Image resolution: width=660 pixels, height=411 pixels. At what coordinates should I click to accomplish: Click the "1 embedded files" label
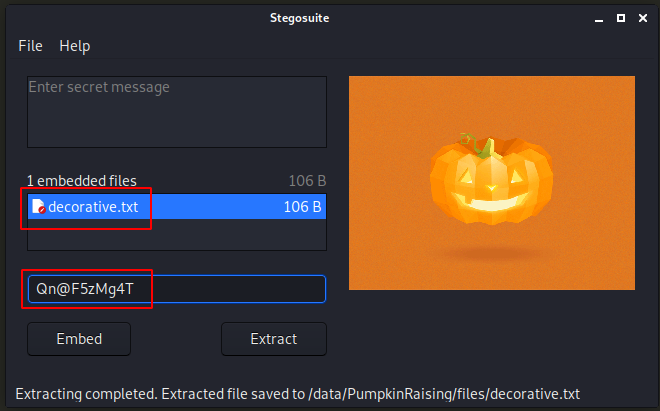point(81,181)
